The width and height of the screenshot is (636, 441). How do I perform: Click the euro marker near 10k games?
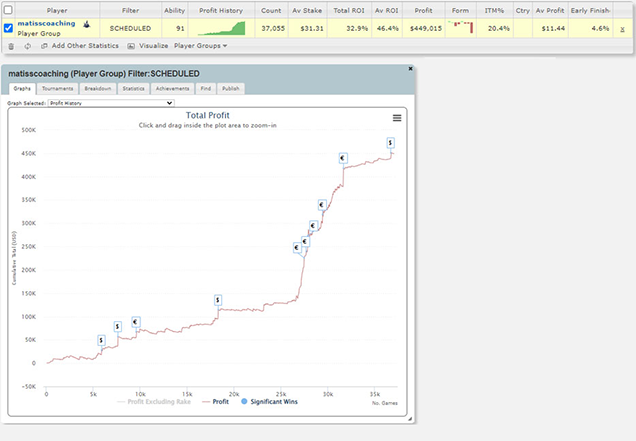pyautogui.click(x=136, y=322)
